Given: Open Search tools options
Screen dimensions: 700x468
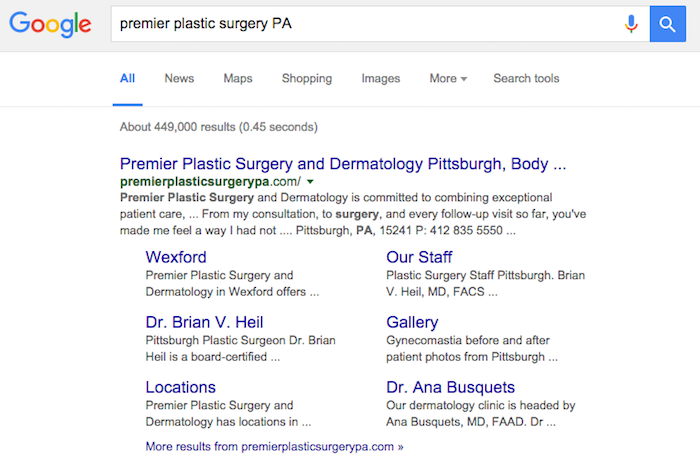Looking at the screenshot, I should [x=526, y=79].
